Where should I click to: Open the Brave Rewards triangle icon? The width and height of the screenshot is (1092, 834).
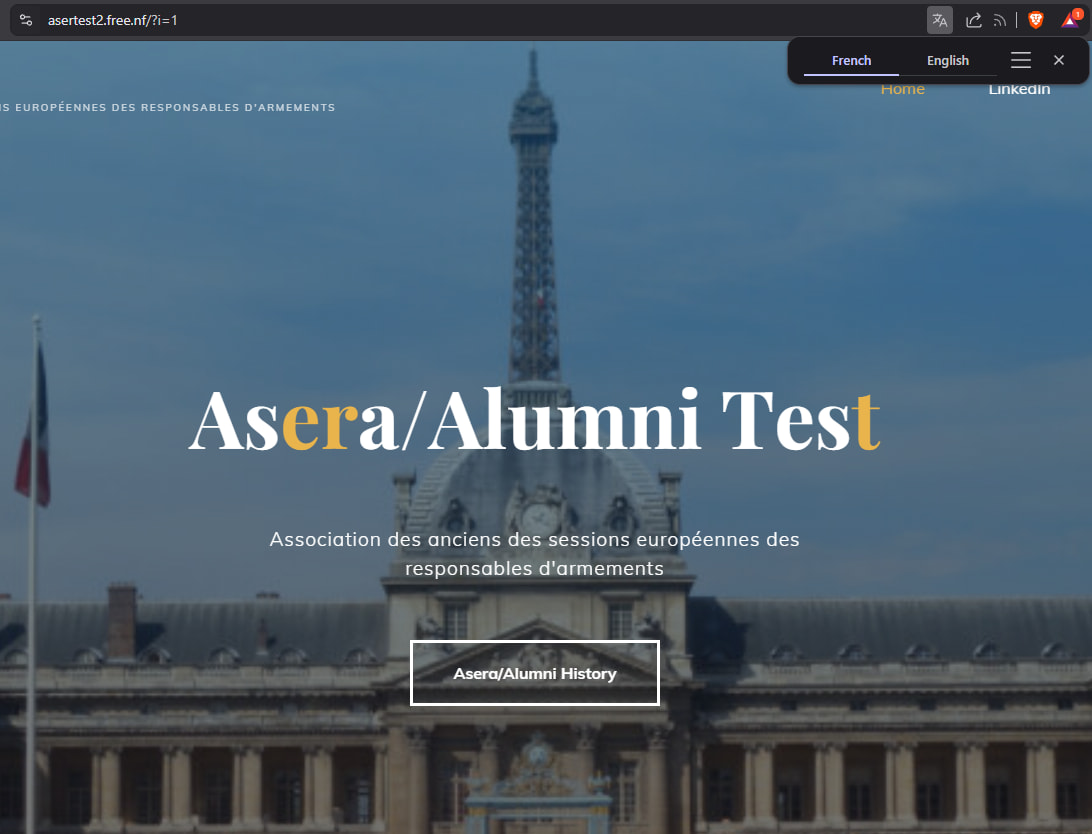coord(1070,19)
